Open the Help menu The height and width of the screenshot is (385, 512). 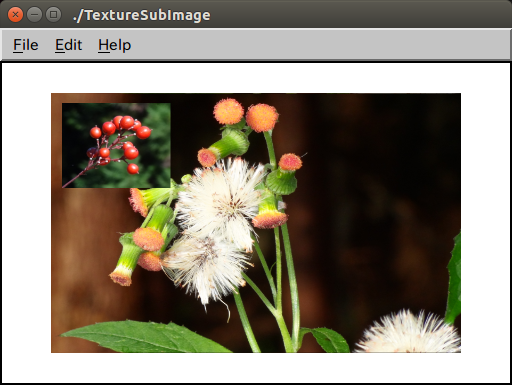[114, 45]
